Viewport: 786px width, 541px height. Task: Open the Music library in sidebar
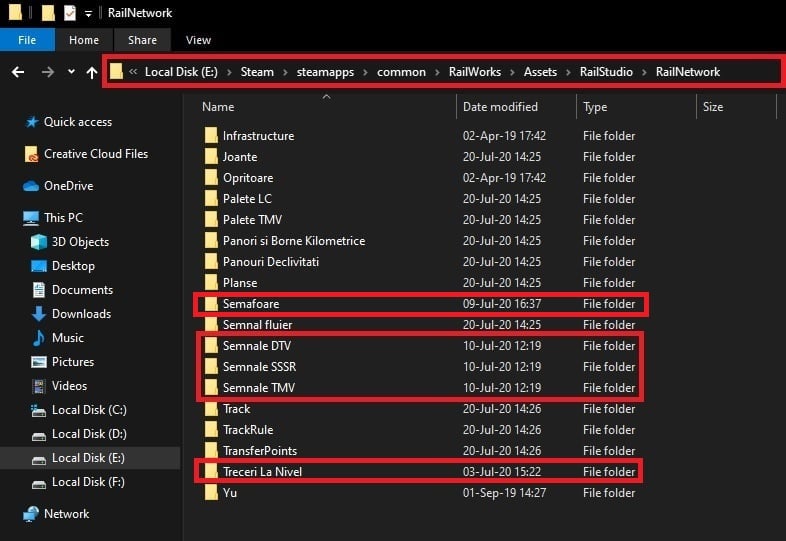tap(68, 338)
